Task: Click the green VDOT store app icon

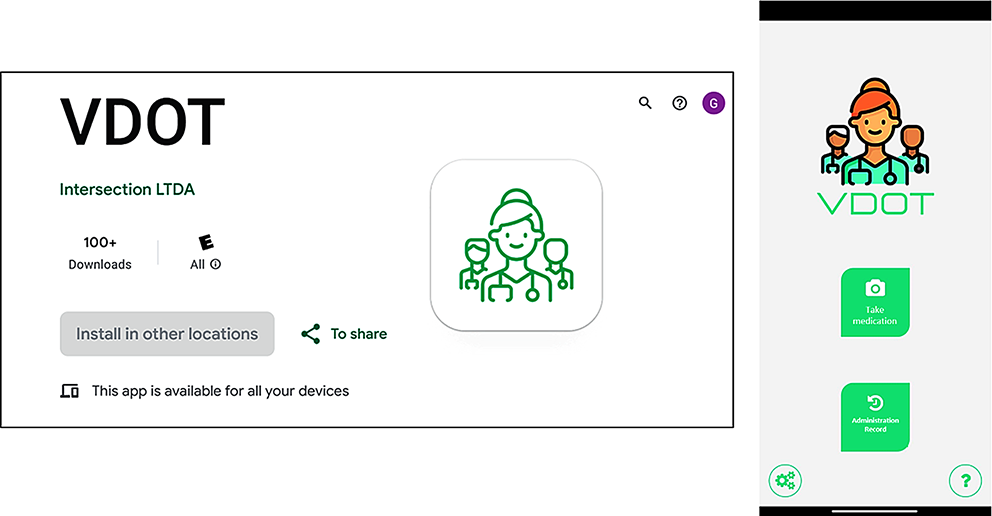Action: 516,245
